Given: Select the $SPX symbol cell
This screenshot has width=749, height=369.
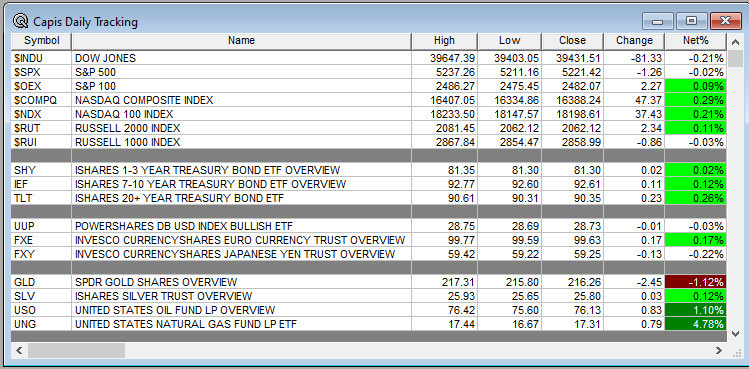Looking at the screenshot, I should 42,72.
